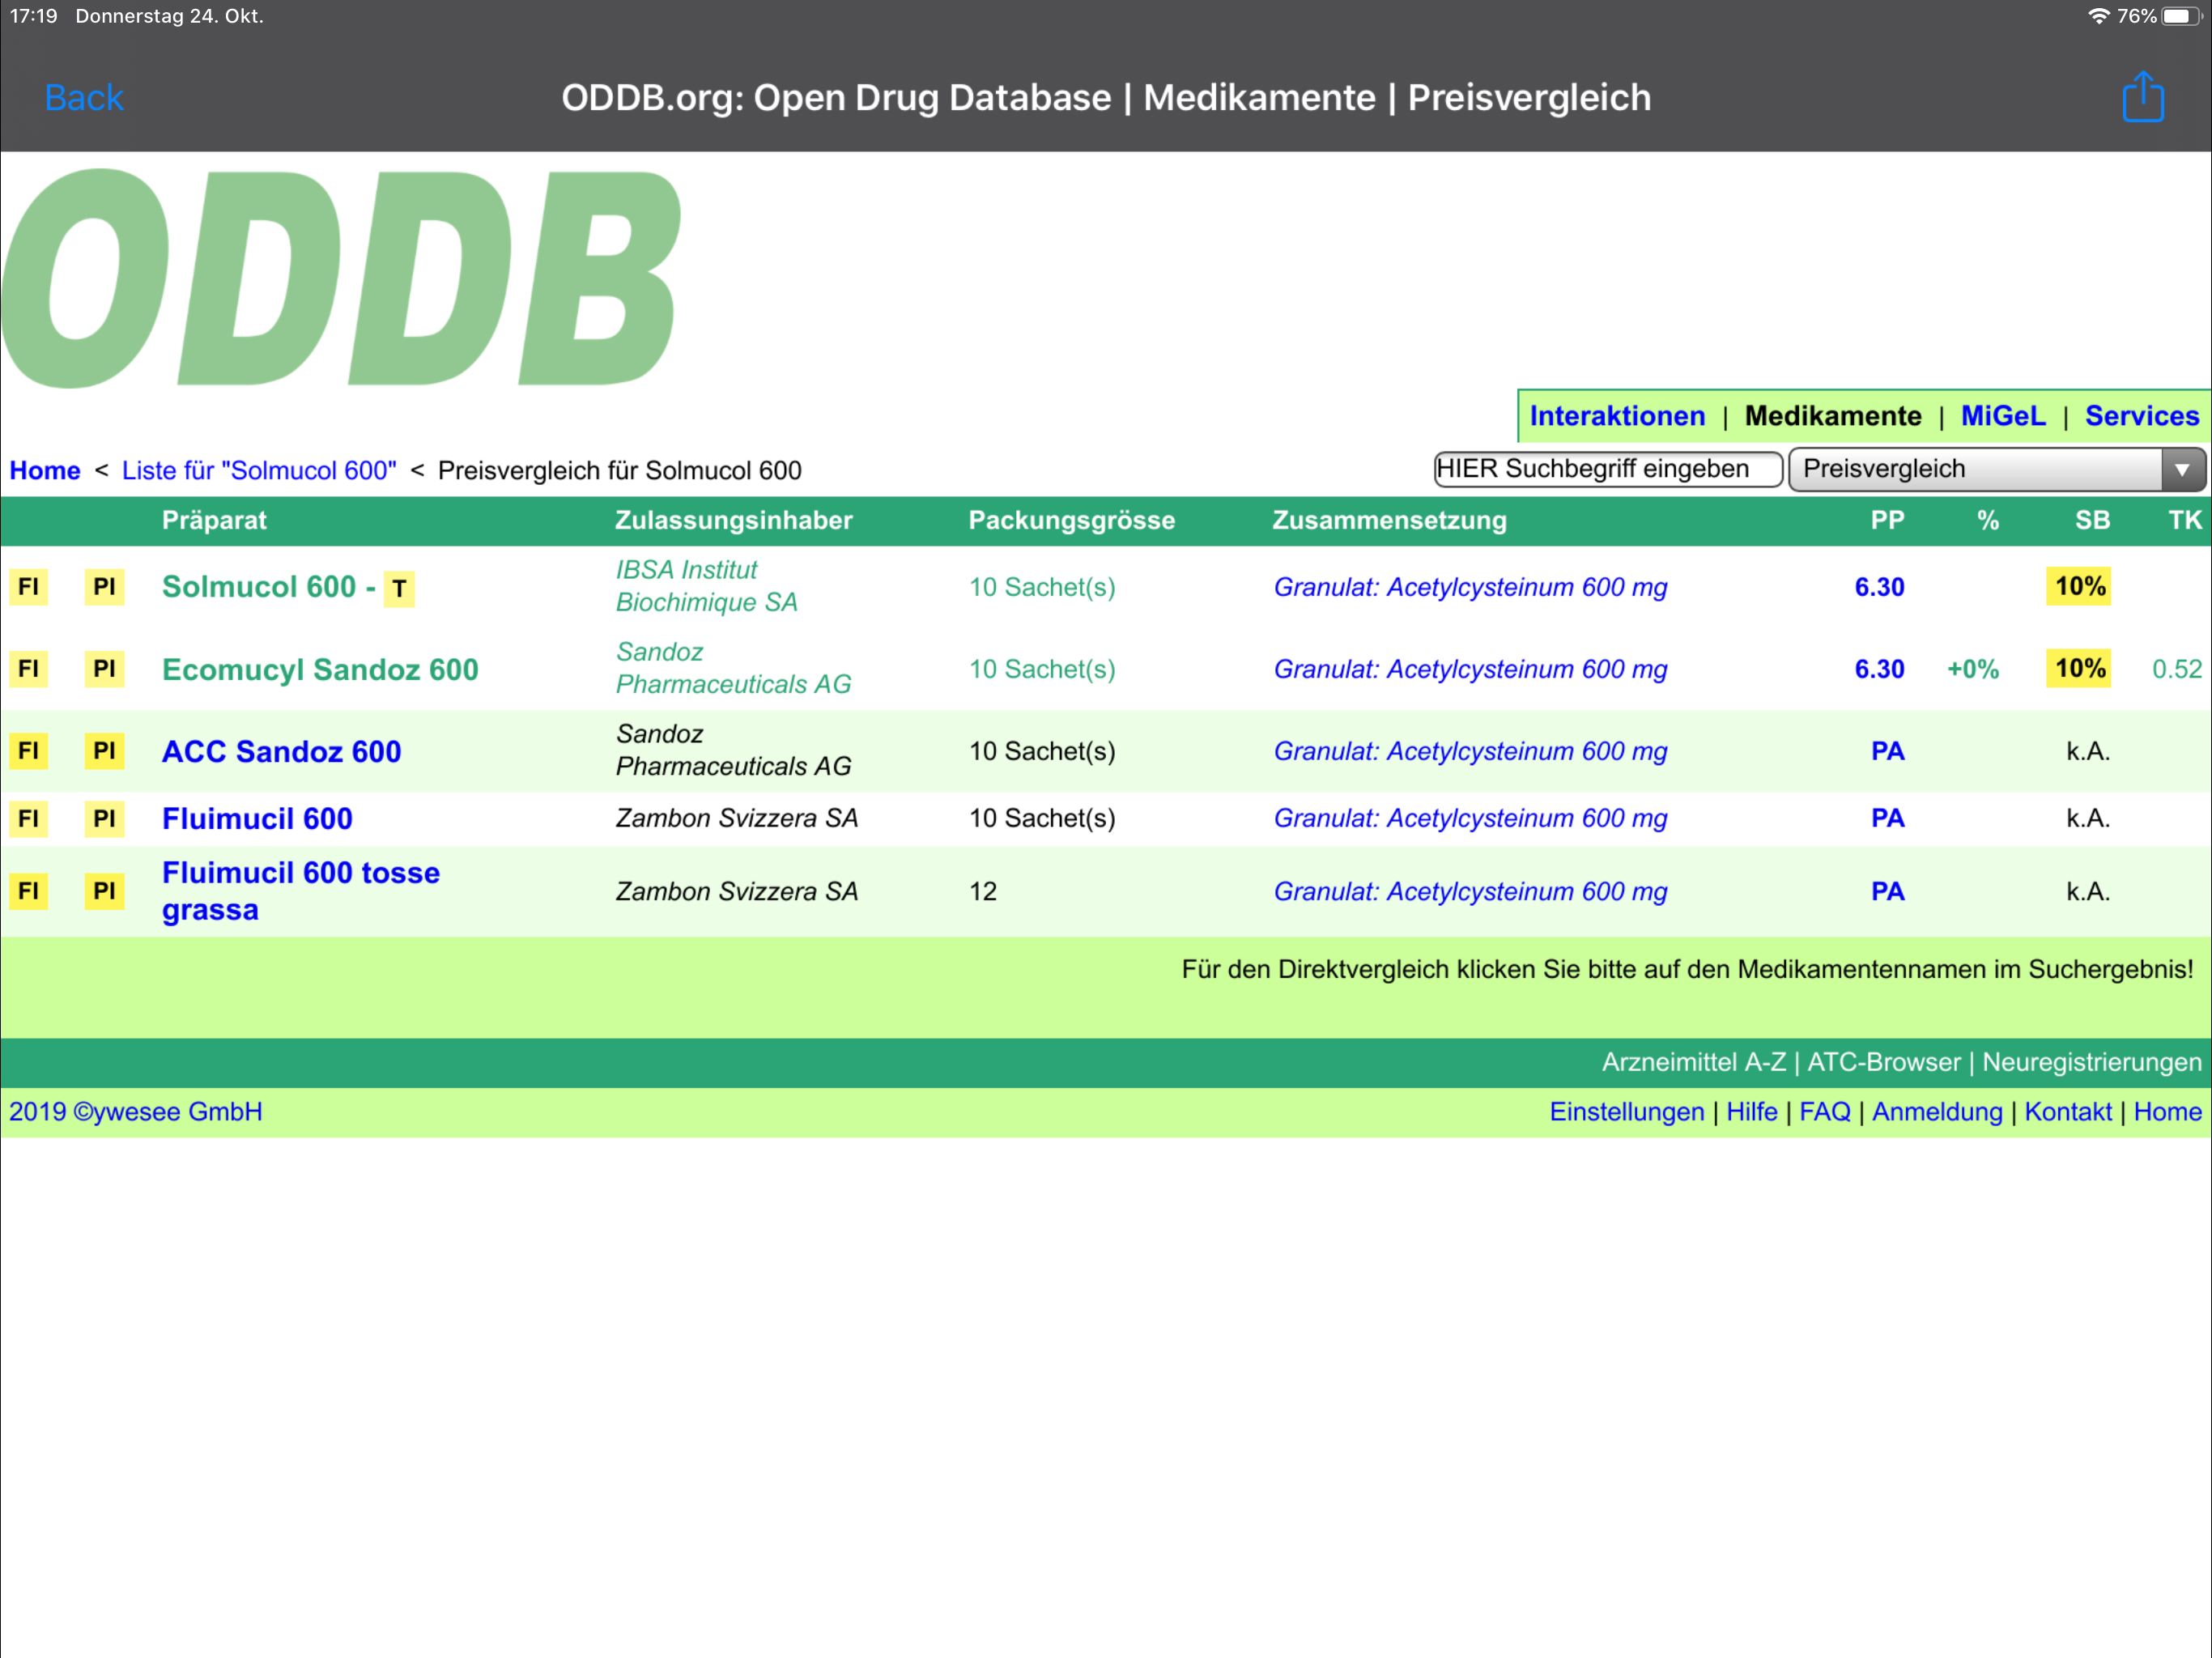Click PA price link for ACC Sandoz 600
Screen dimensions: 2212x1658
tap(1887, 751)
